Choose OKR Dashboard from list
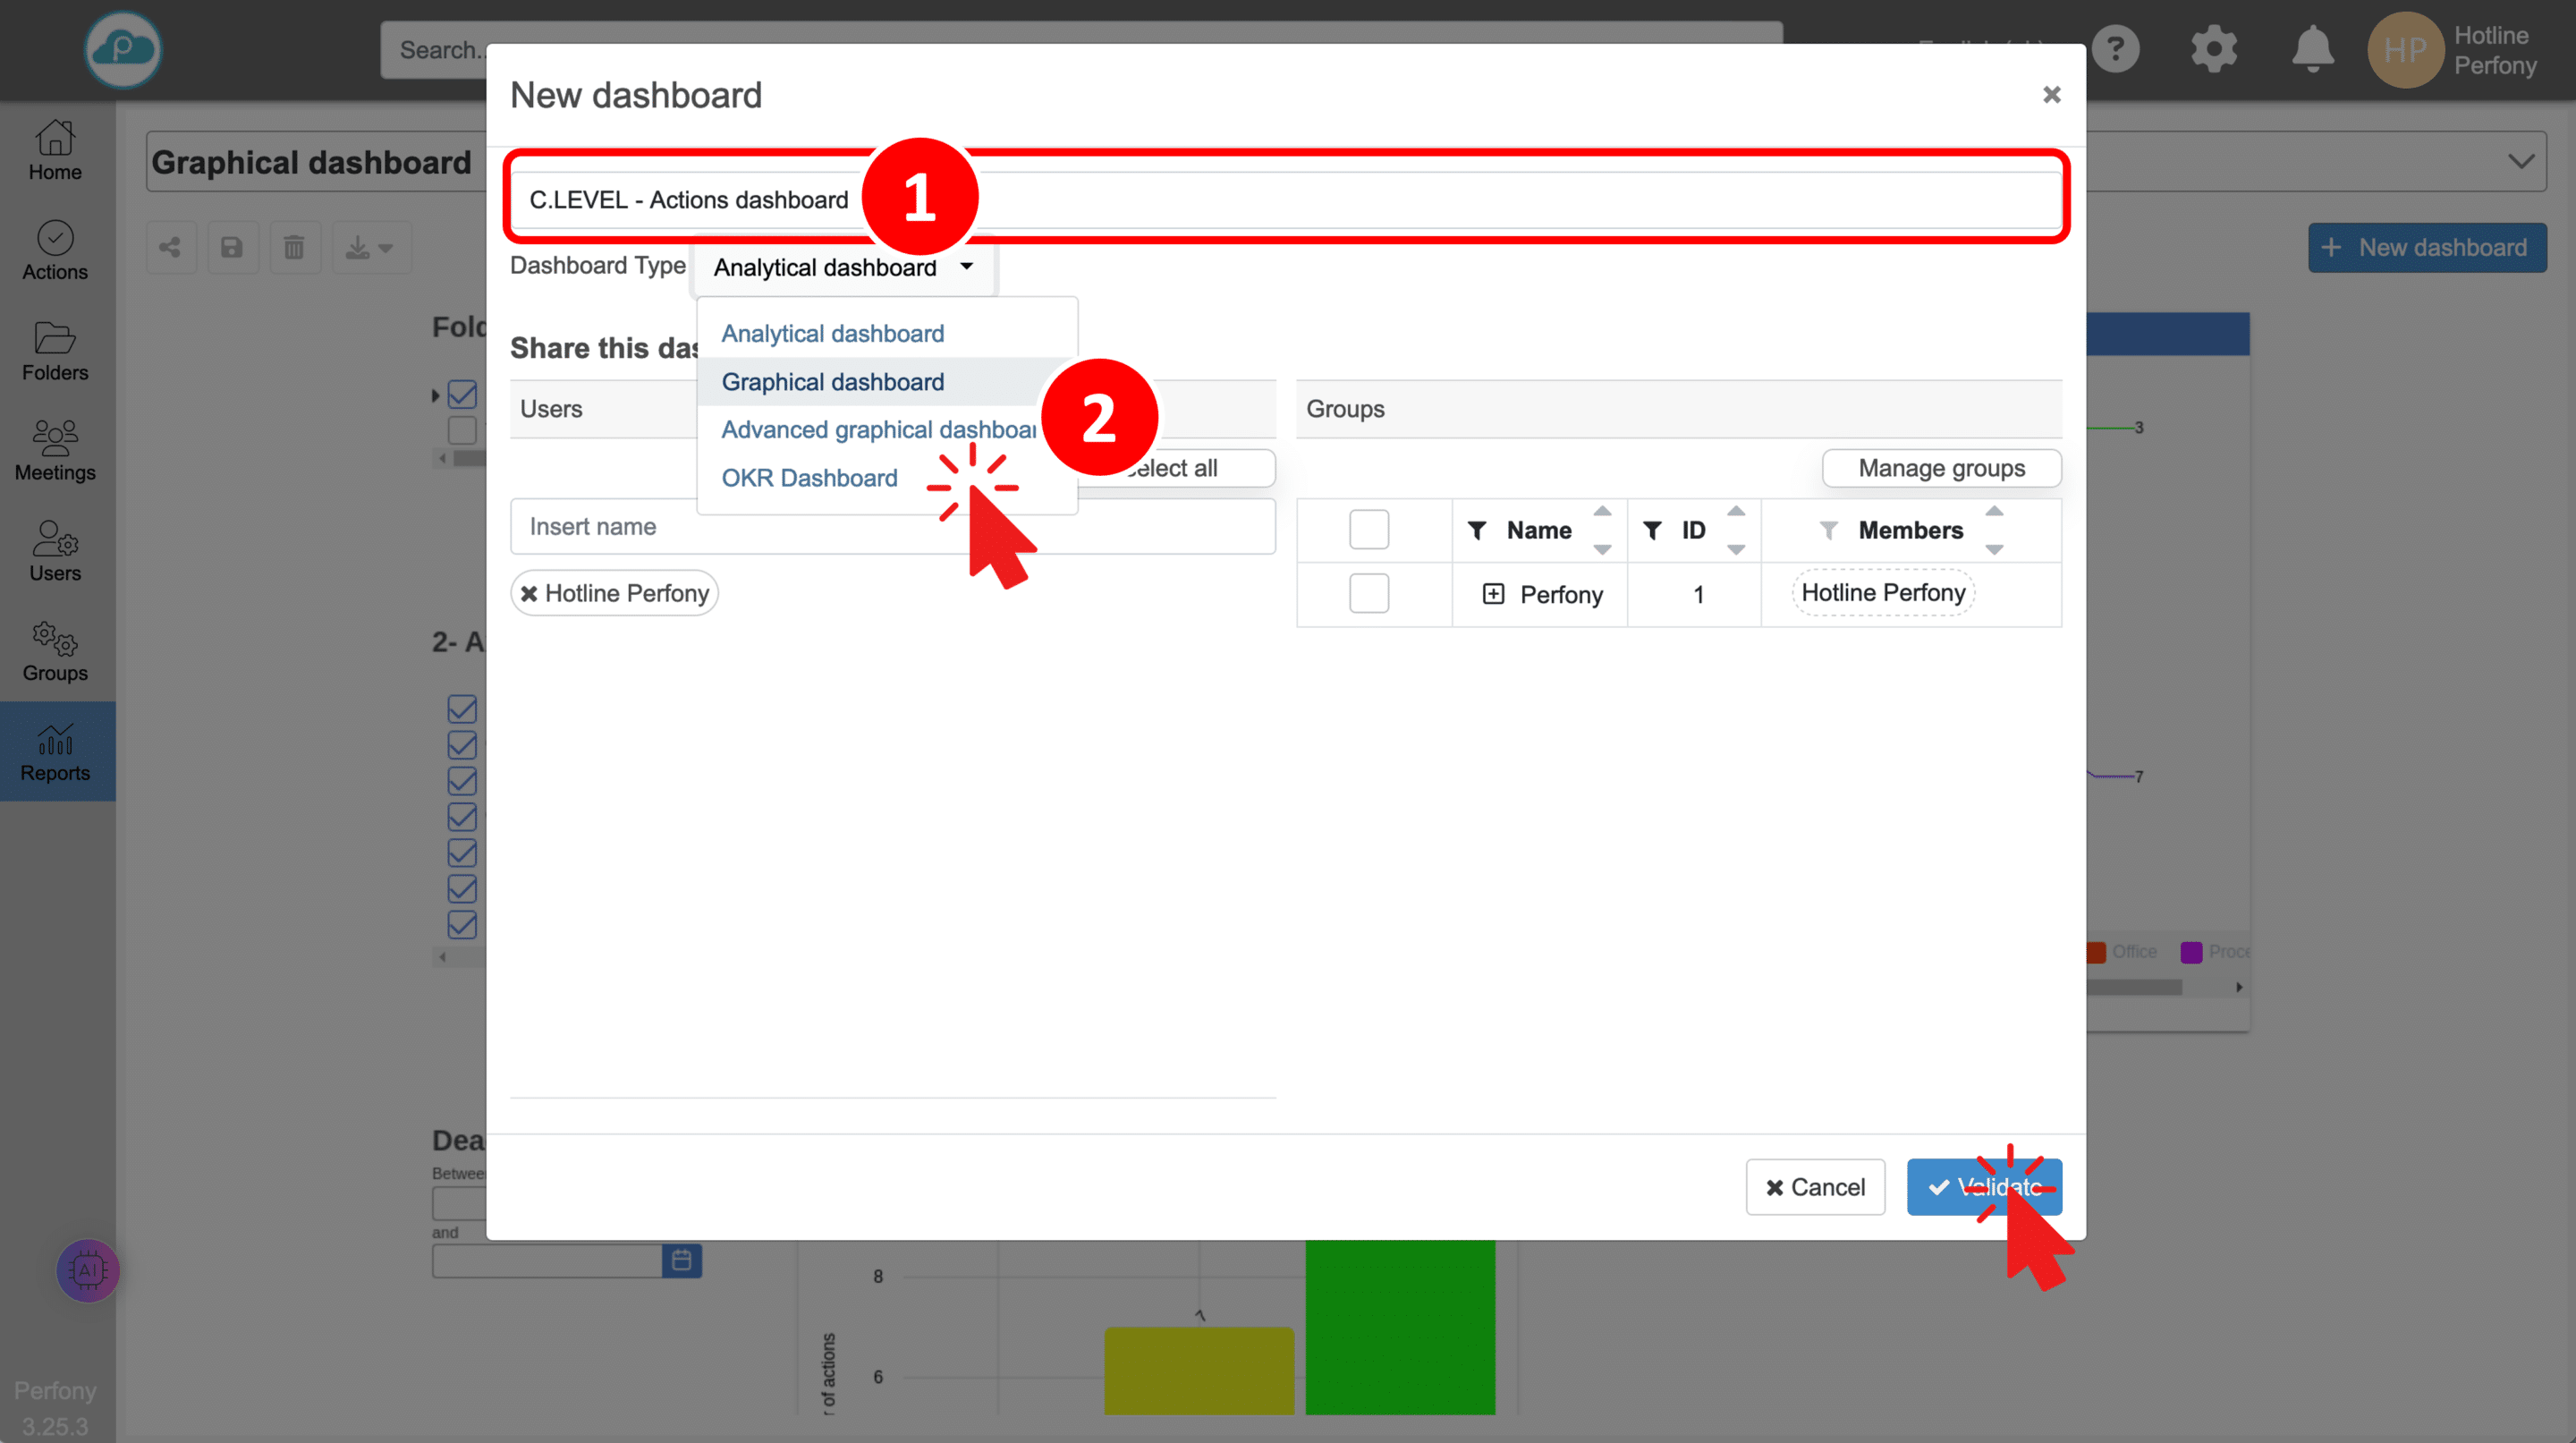This screenshot has width=2576, height=1443. [809, 478]
